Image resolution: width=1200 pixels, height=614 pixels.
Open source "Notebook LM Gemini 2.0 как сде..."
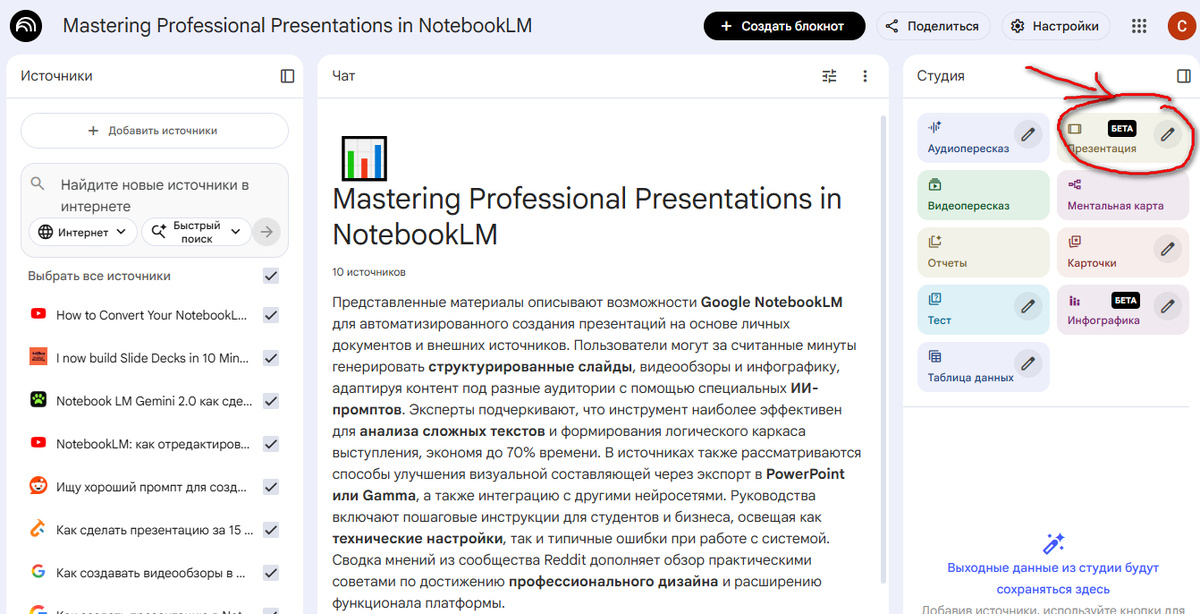(x=154, y=401)
